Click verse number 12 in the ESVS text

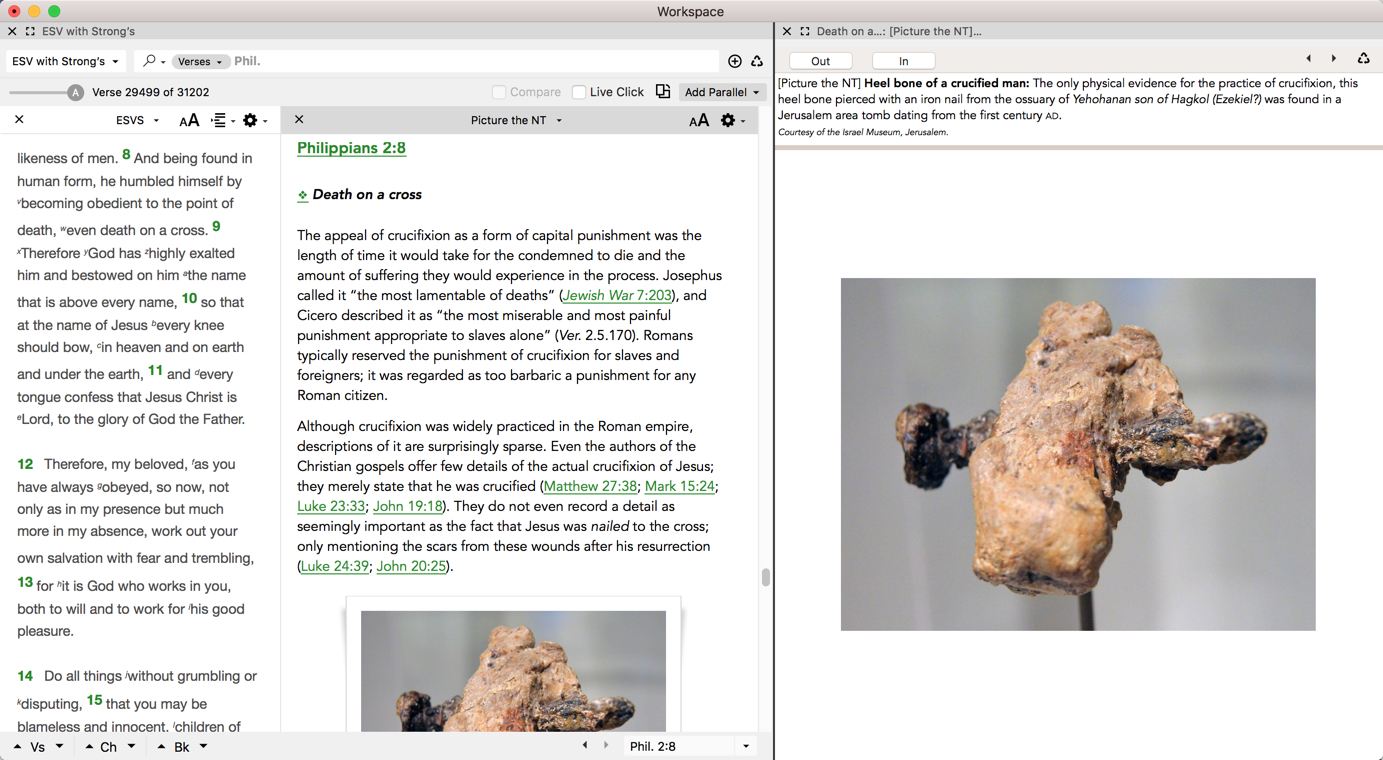click(25, 464)
